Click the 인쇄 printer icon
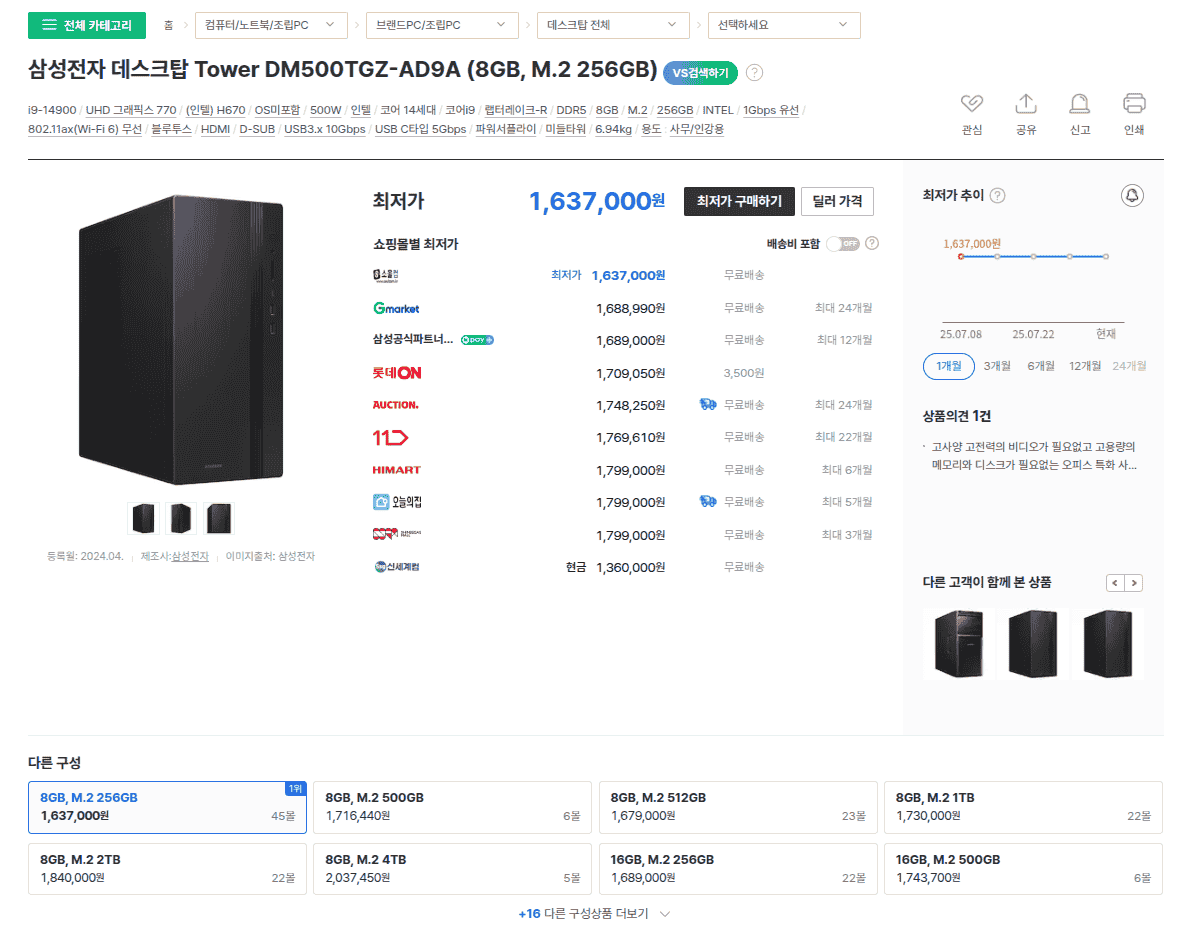The image size is (1196, 936). [x=1133, y=104]
